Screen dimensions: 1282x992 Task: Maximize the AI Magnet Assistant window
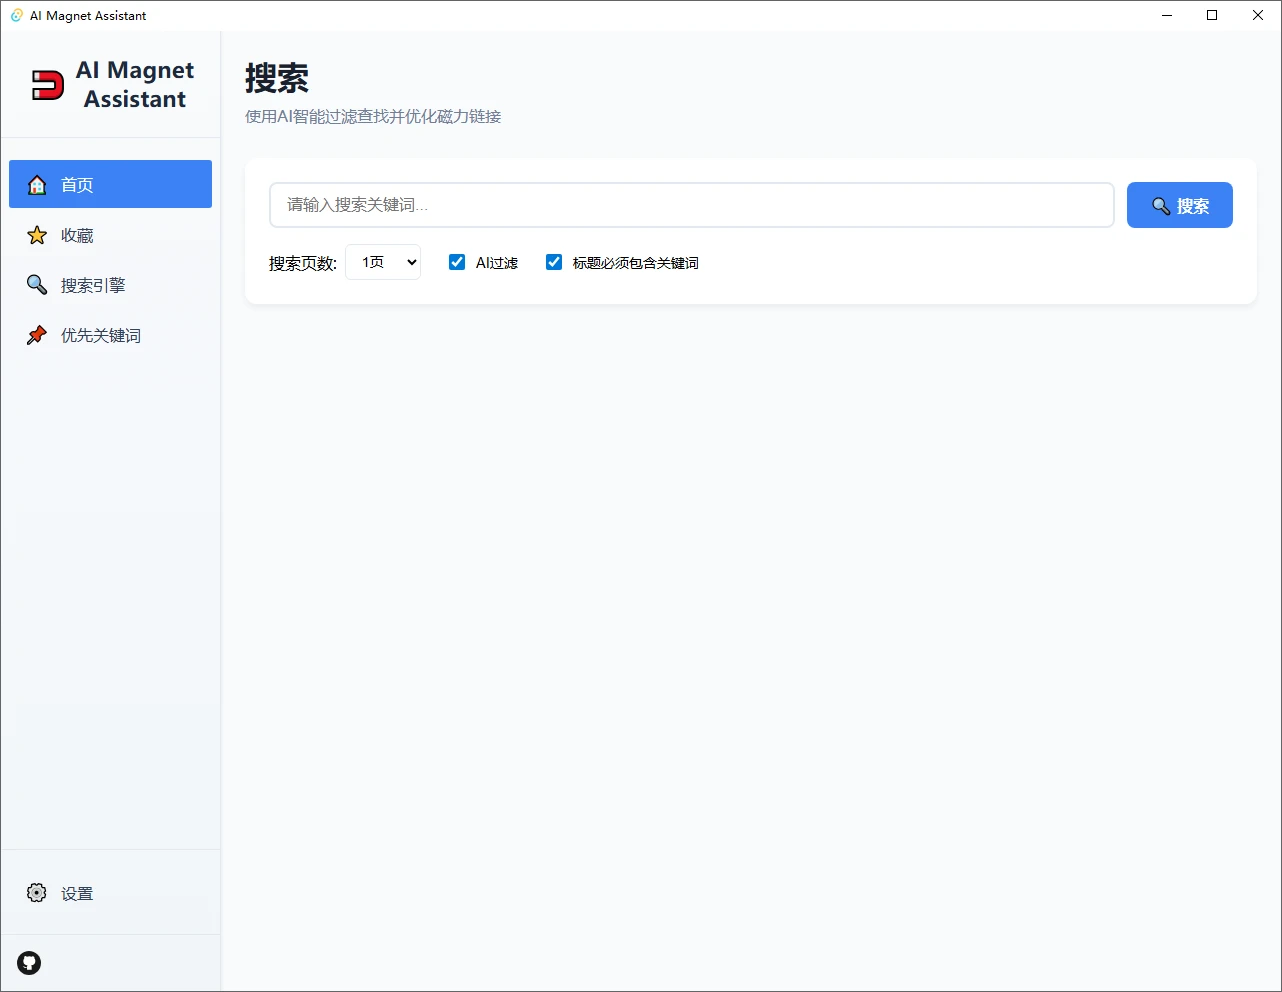coord(1212,15)
